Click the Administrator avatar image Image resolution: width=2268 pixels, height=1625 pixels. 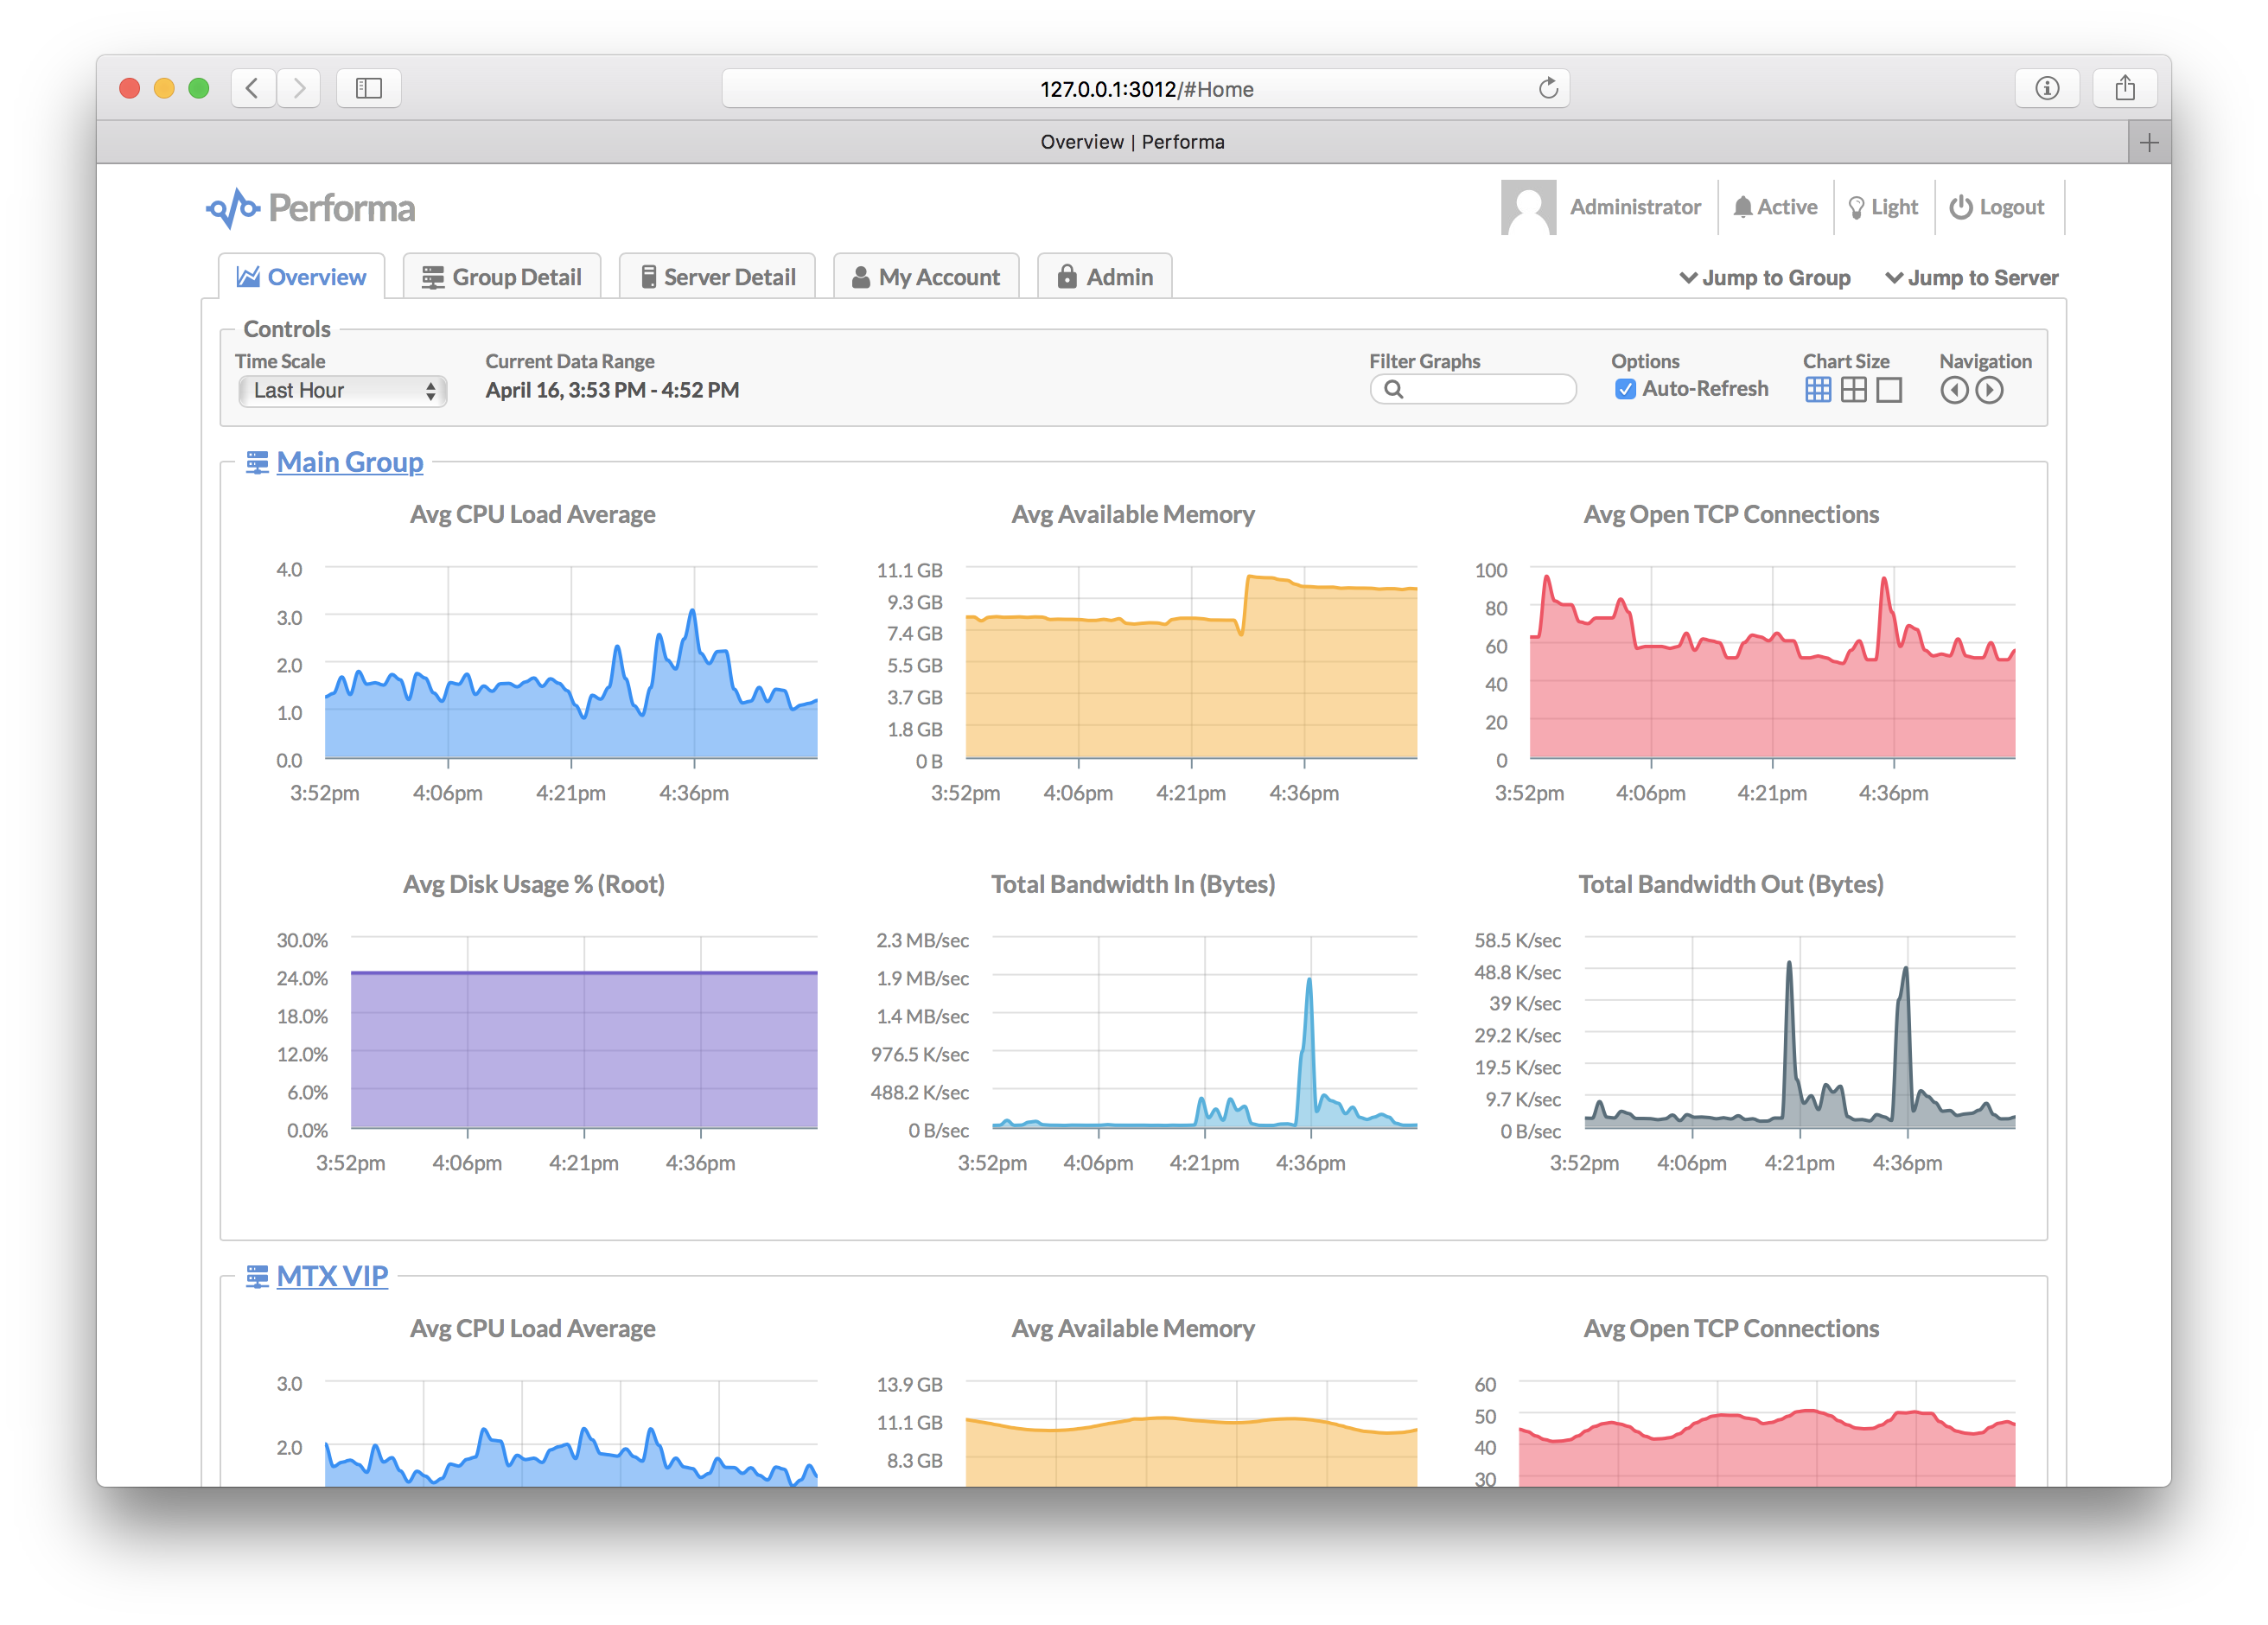coord(1527,207)
